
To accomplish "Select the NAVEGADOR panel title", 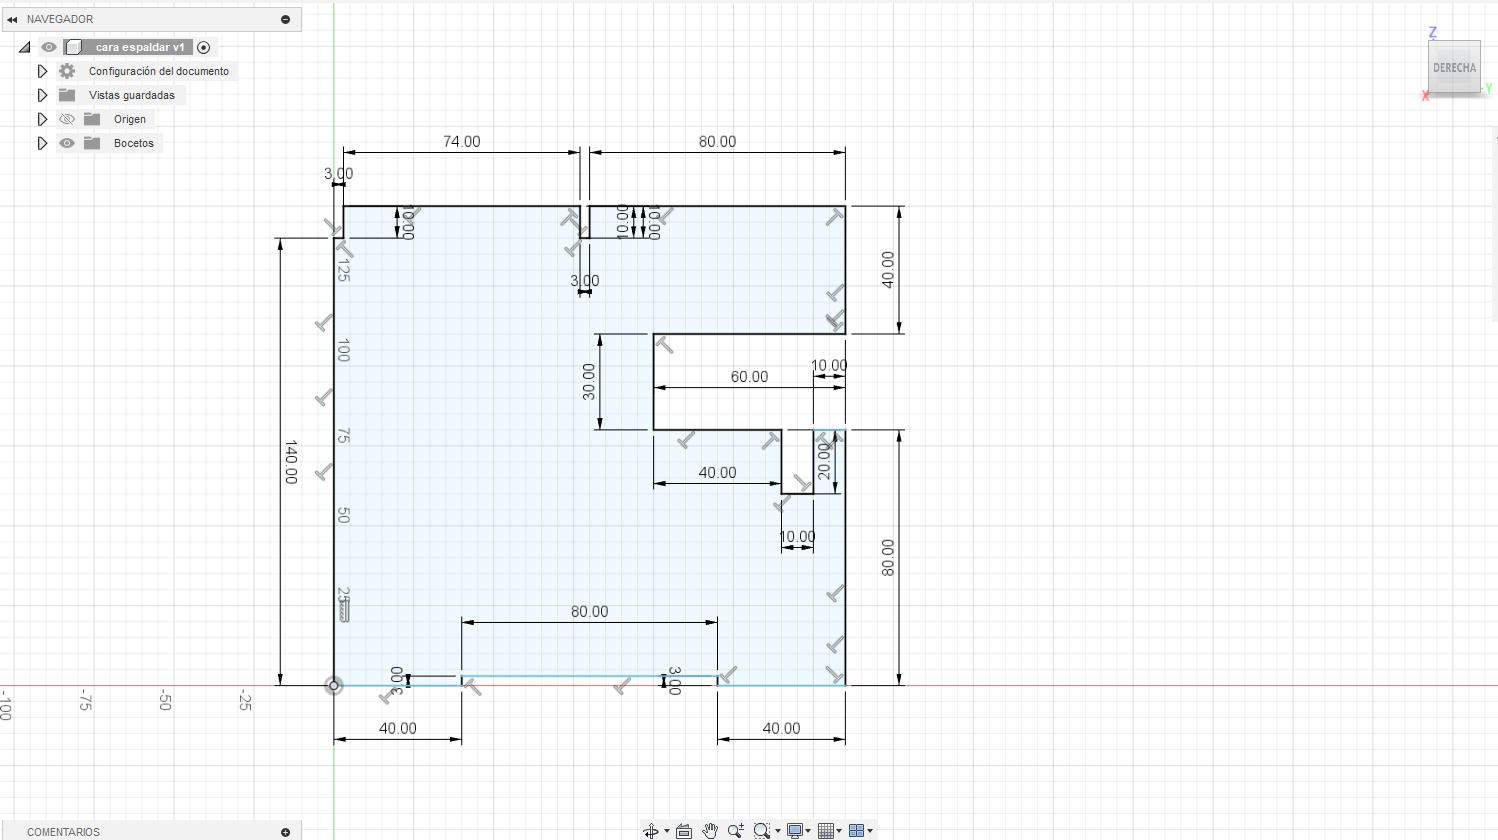I will 60,19.
